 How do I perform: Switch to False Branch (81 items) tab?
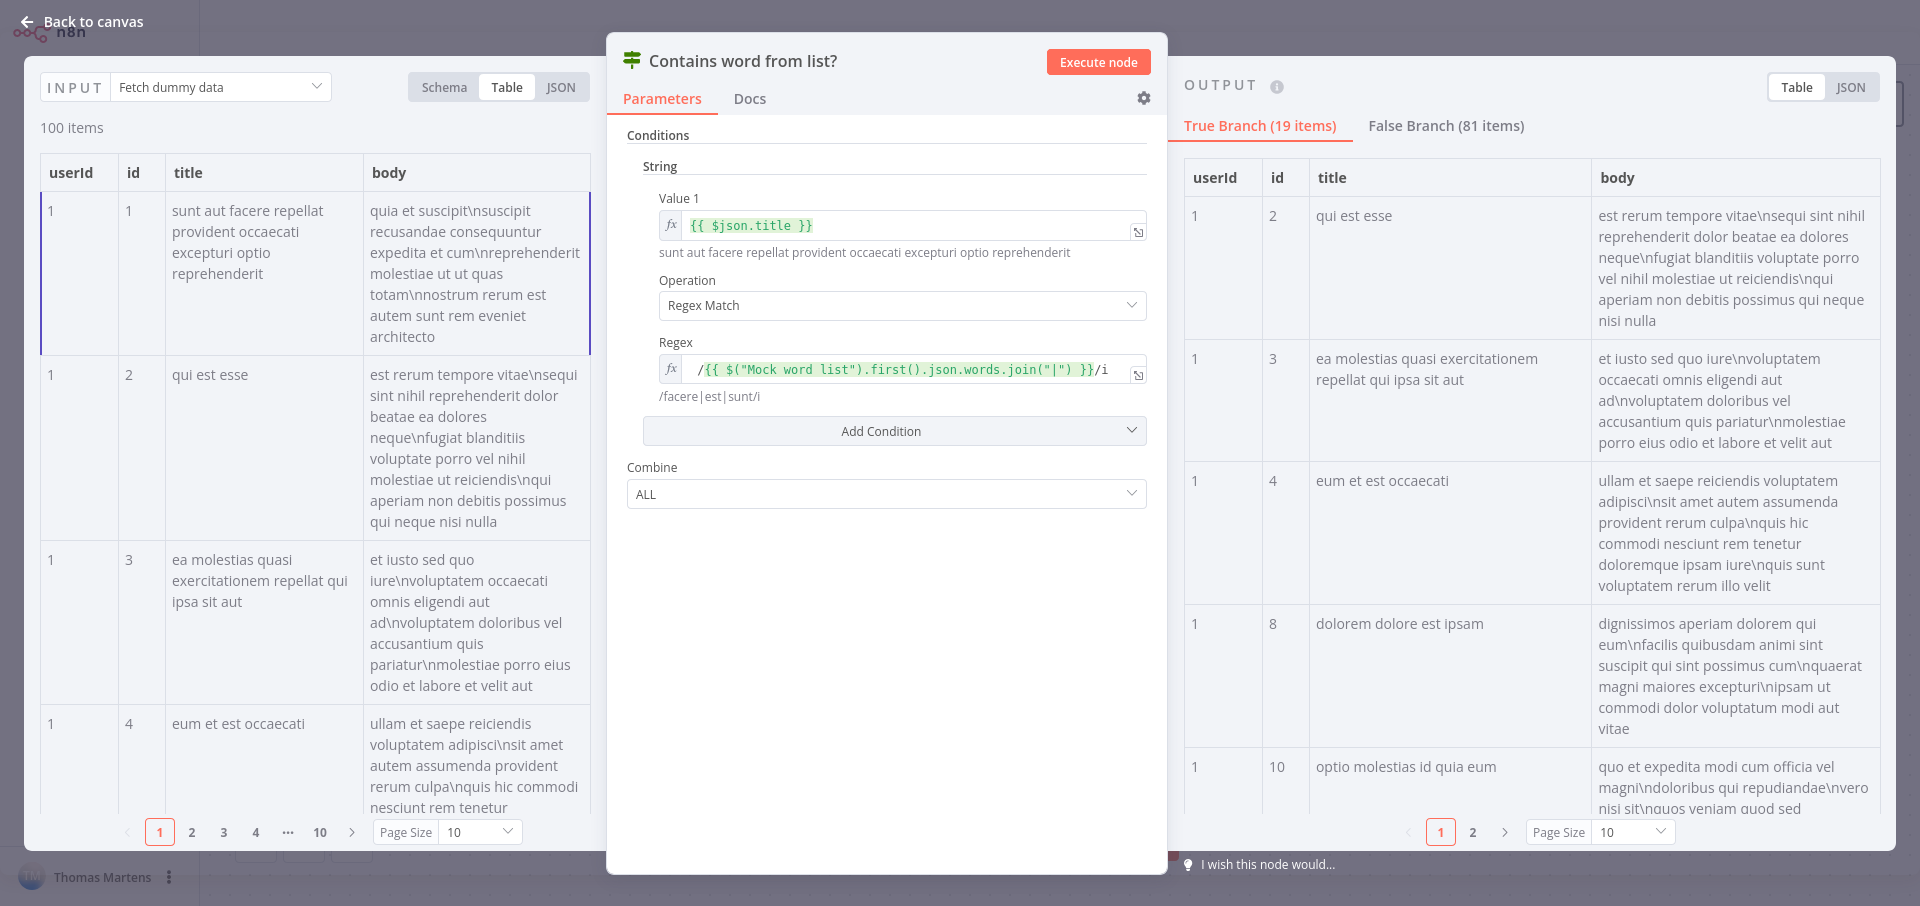tap(1446, 126)
